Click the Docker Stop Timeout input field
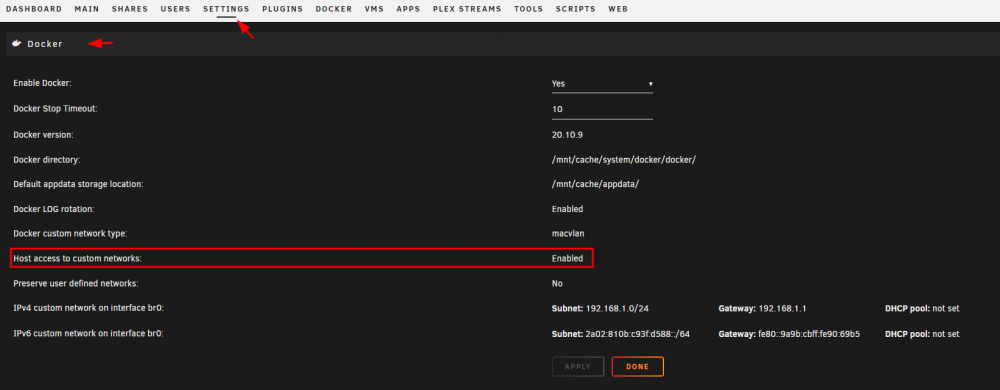The height and width of the screenshot is (390, 1000). pos(602,110)
